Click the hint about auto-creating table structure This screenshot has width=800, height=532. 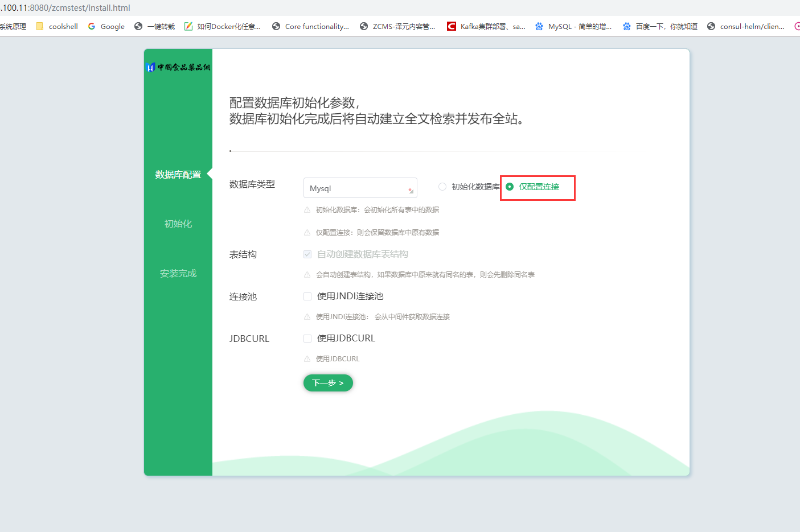coord(425,275)
